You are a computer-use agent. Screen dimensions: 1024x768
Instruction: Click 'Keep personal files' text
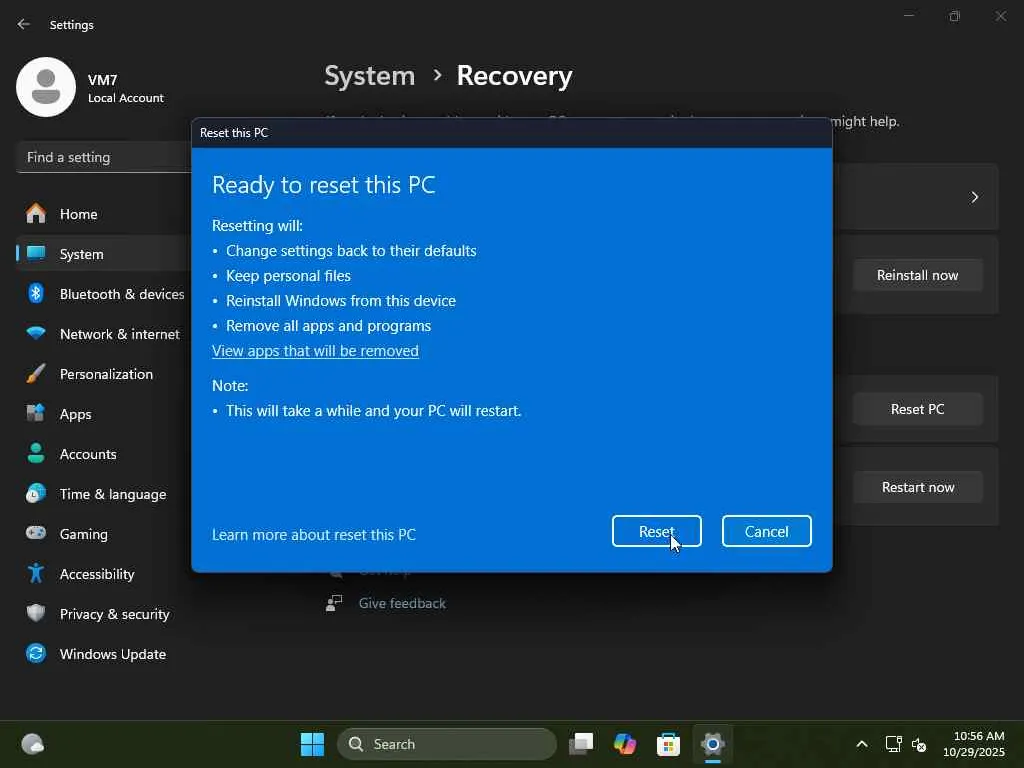click(x=288, y=276)
